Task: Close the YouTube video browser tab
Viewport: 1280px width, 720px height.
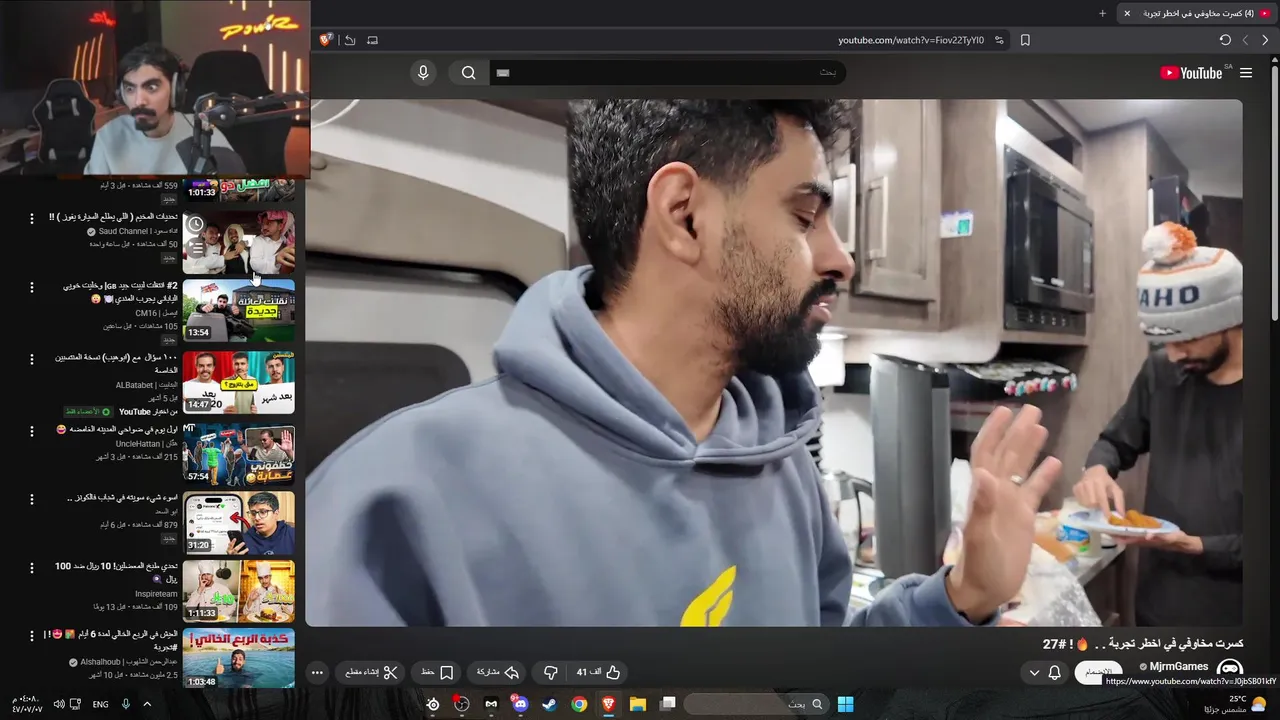Action: [x=1127, y=13]
